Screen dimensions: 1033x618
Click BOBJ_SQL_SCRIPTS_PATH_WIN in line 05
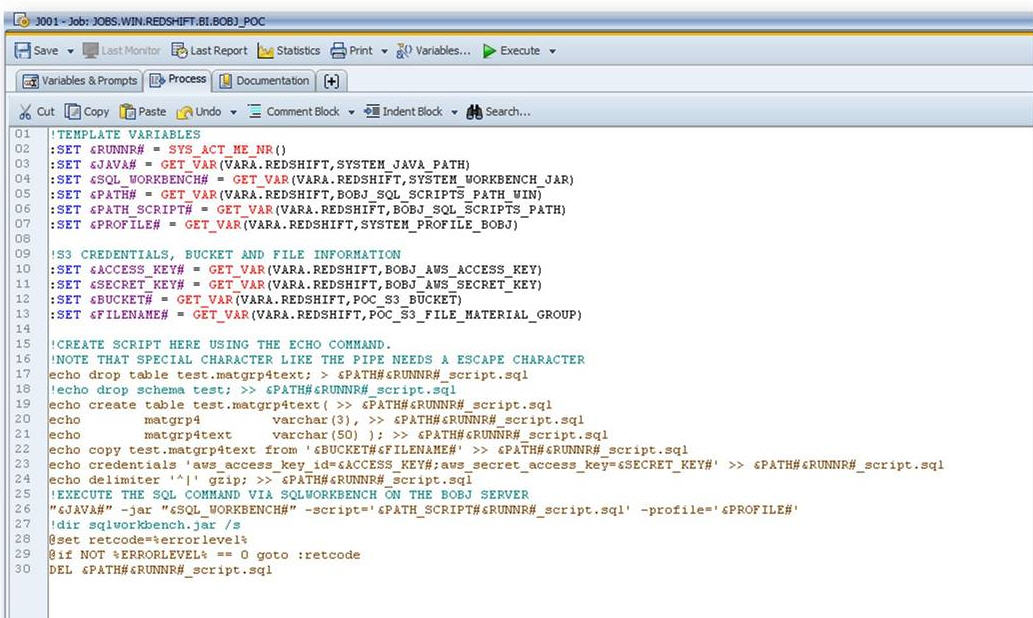pos(437,195)
